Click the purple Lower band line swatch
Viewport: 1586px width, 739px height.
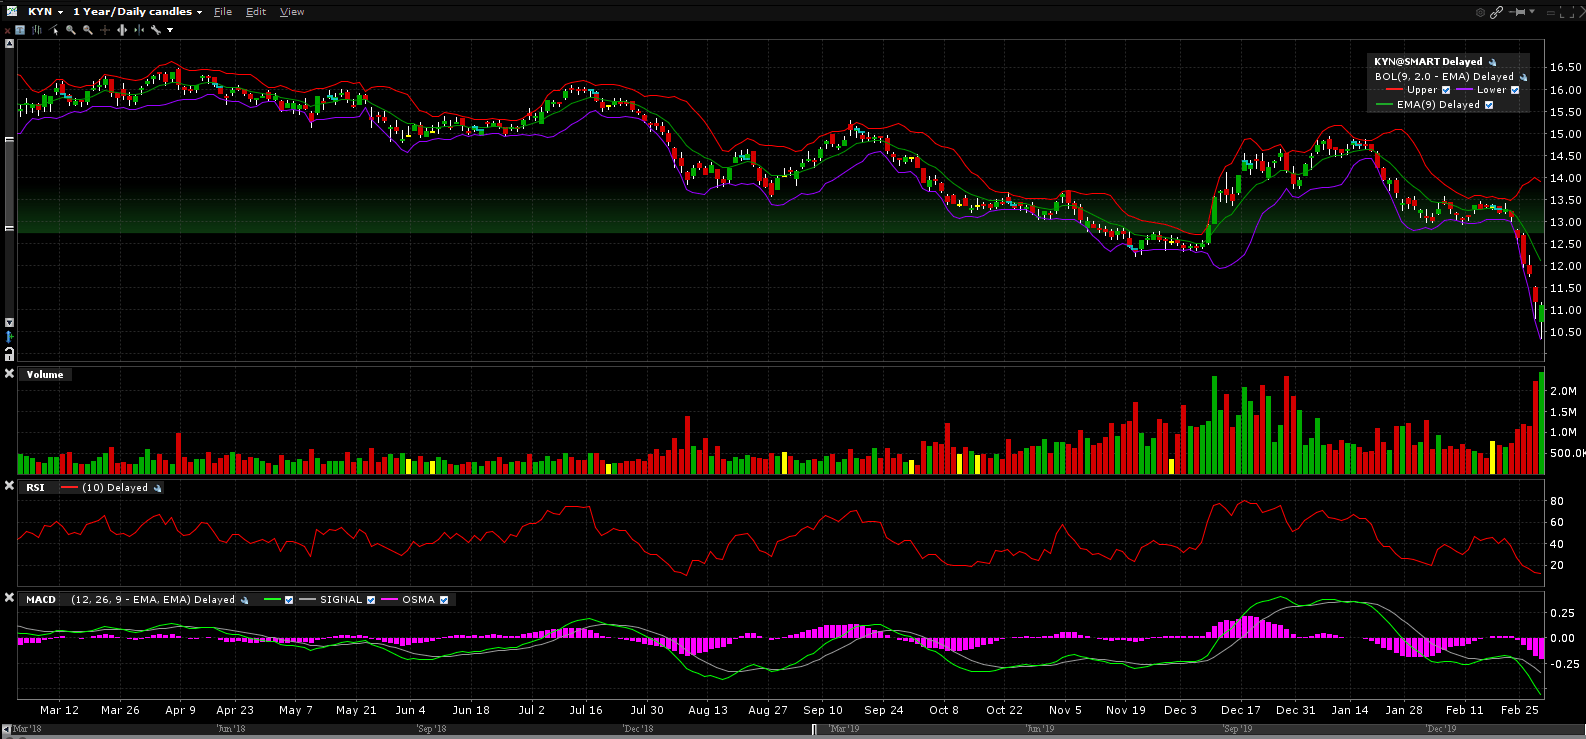tap(1464, 90)
